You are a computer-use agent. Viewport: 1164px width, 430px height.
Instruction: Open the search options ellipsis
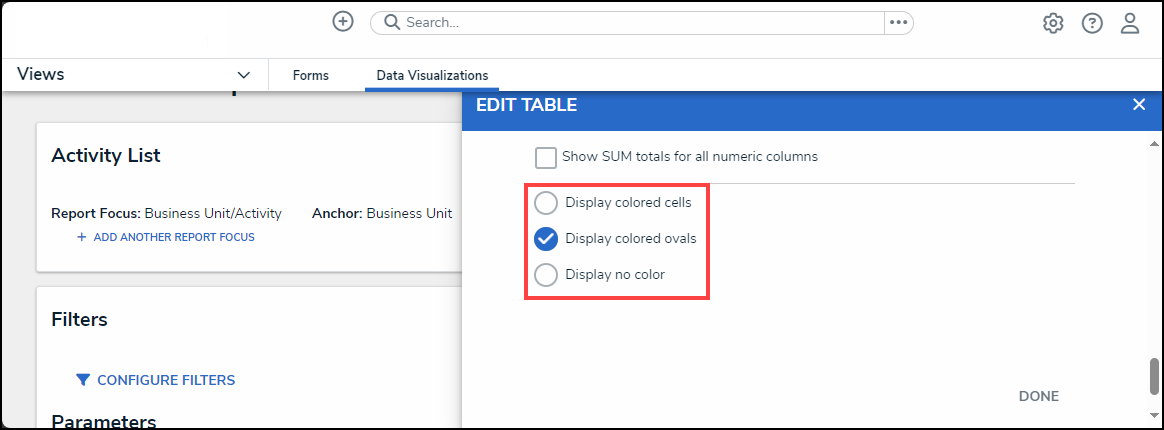pyautogui.click(x=898, y=22)
